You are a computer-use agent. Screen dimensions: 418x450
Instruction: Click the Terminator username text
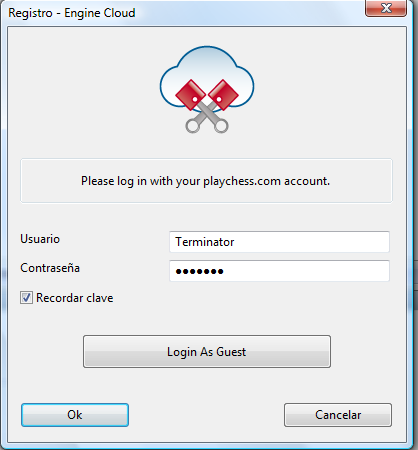click(205, 242)
